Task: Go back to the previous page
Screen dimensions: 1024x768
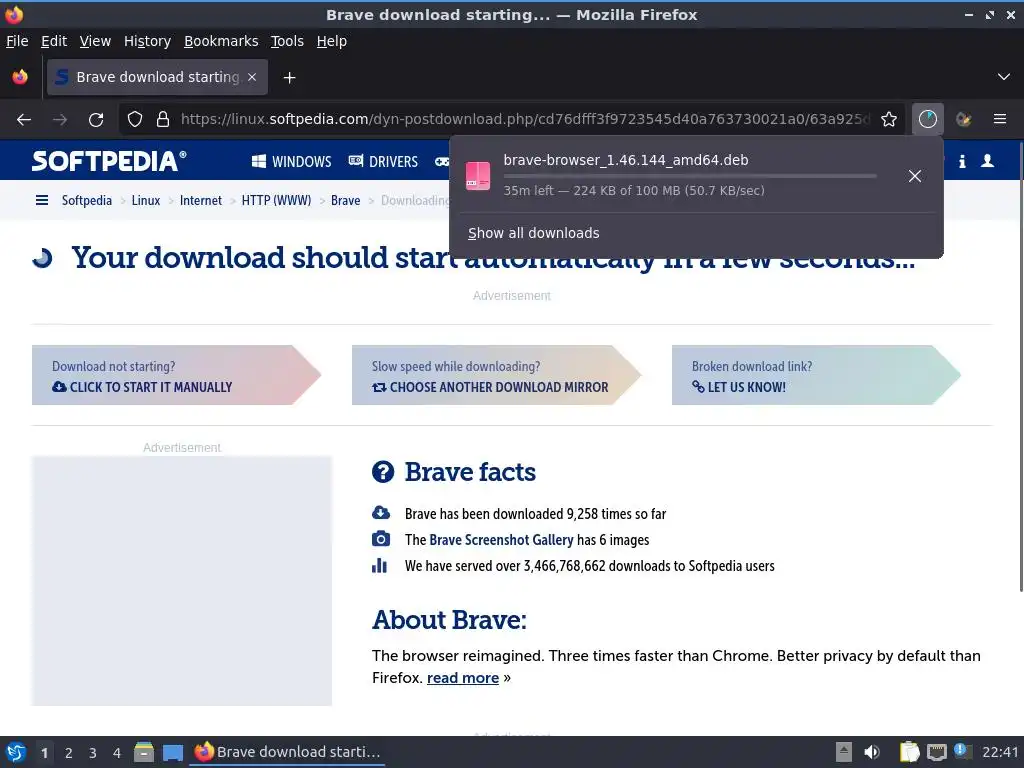Action: (x=24, y=120)
